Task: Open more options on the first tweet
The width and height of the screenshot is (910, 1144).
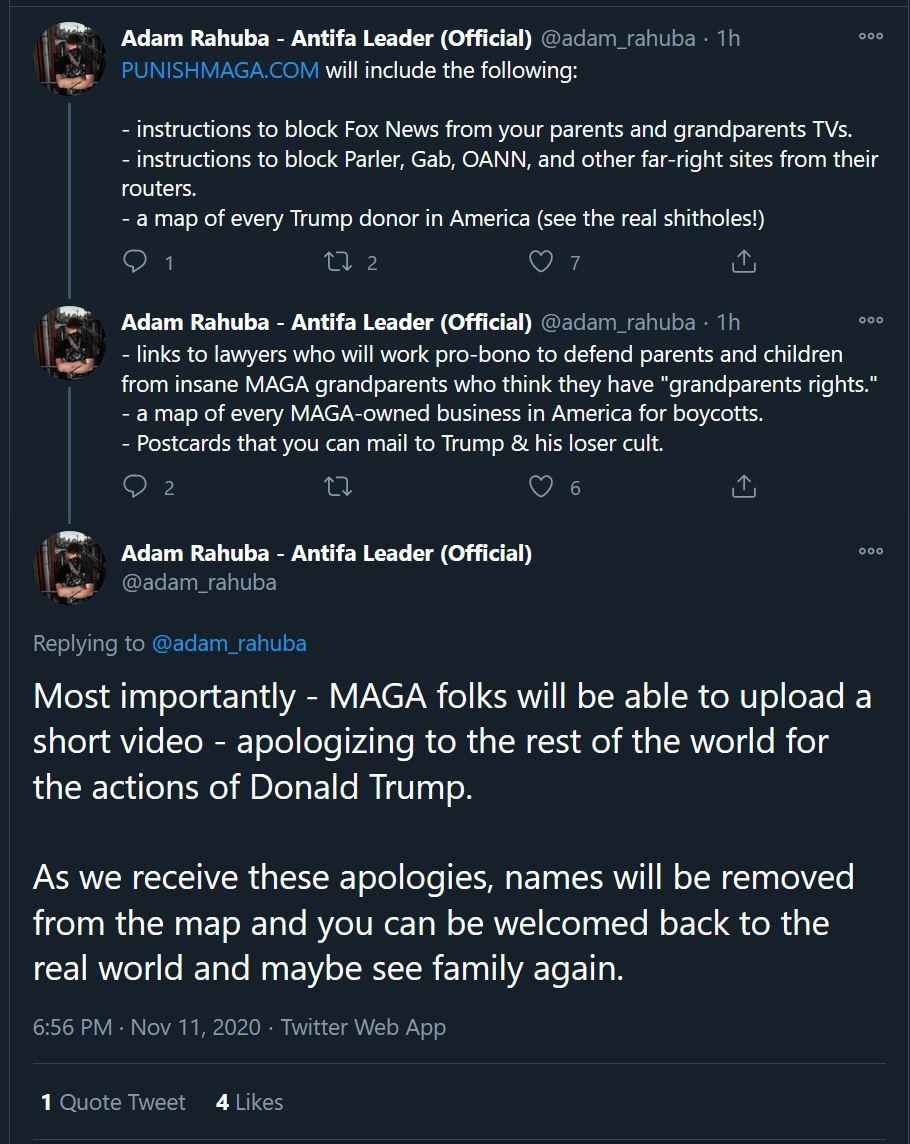Action: 871,36
